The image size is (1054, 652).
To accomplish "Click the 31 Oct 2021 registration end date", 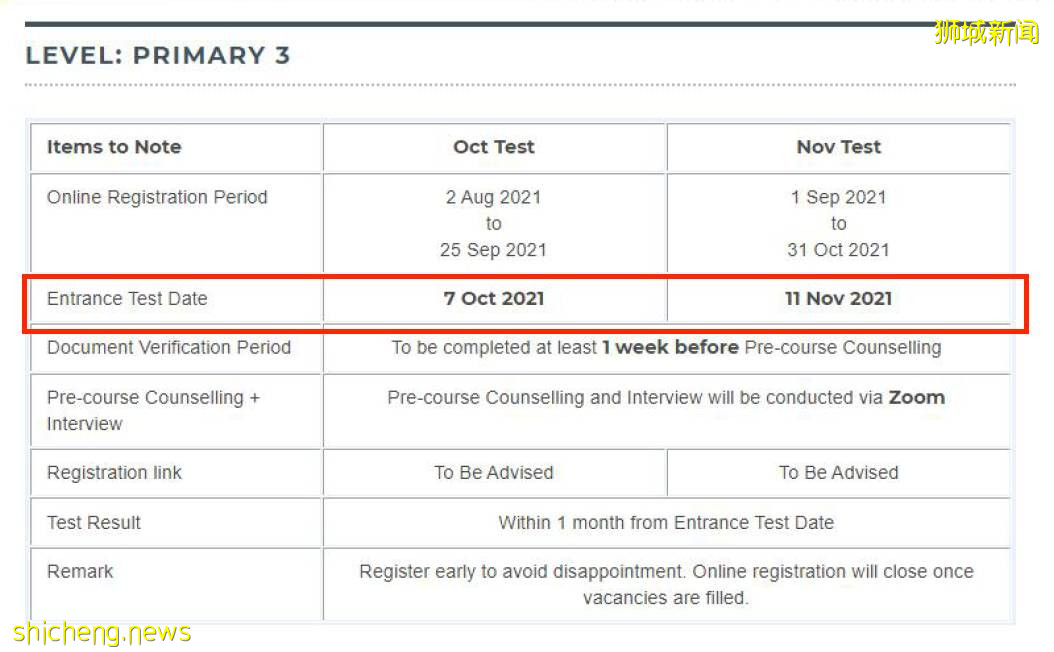I will click(x=838, y=250).
